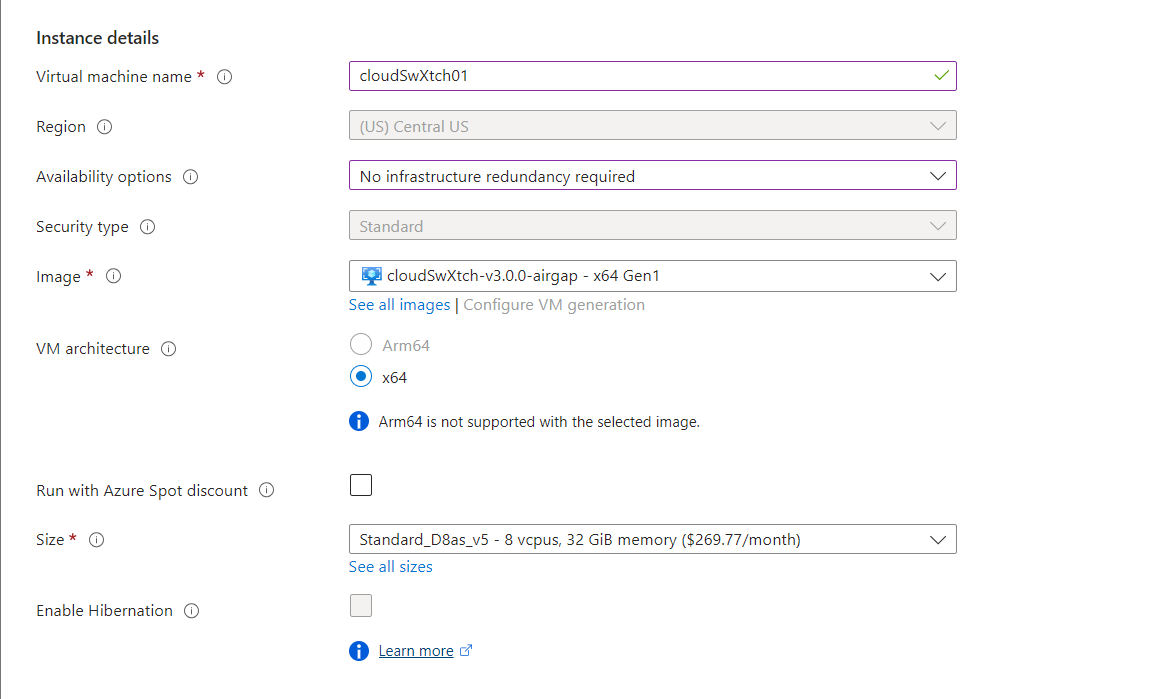Open the Availability options dropdown
Viewport: 1165px width, 699px height.
tap(938, 175)
